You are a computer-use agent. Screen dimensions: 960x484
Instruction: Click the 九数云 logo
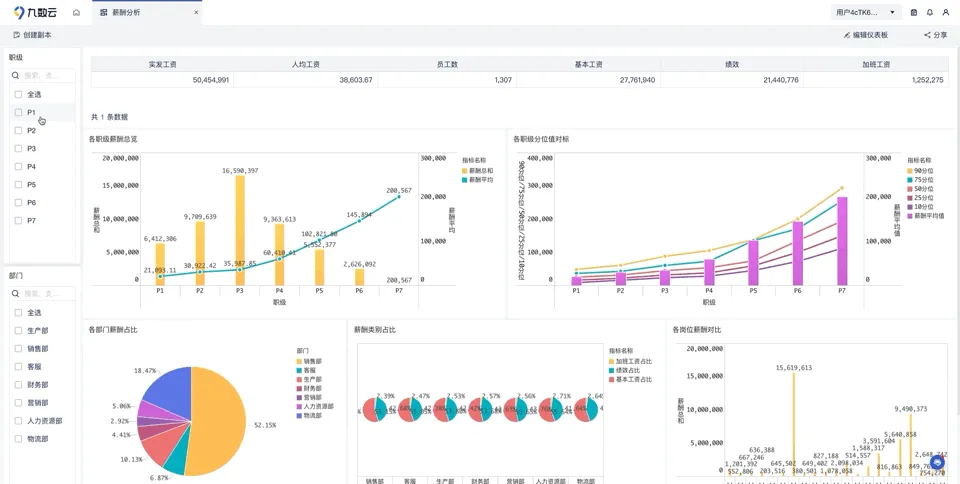click(36, 12)
